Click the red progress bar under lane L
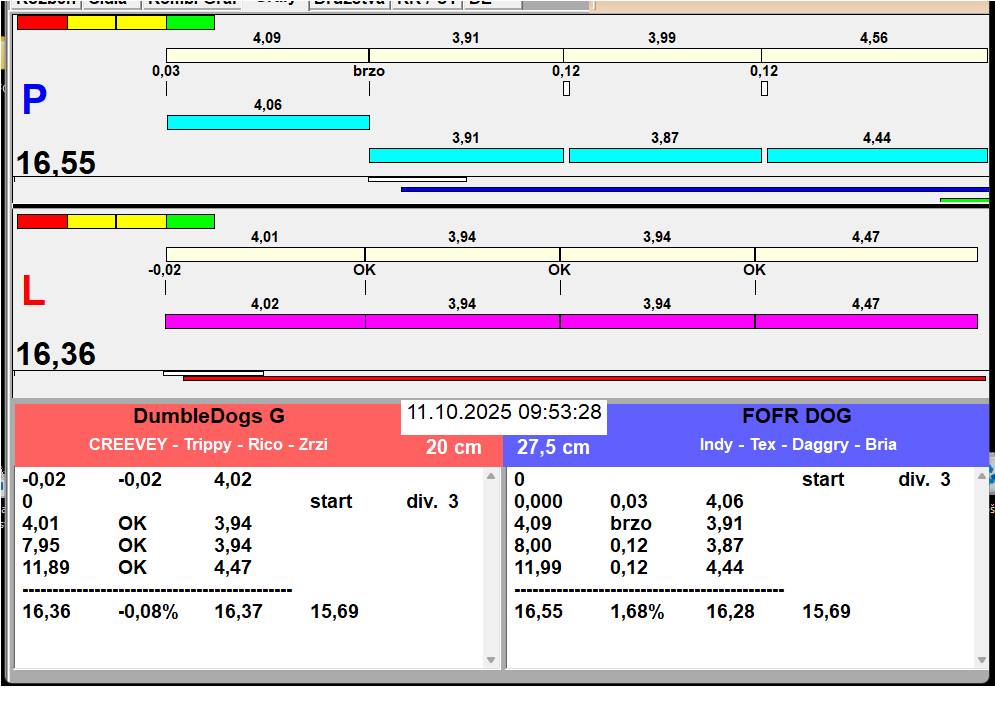 tap(584, 379)
